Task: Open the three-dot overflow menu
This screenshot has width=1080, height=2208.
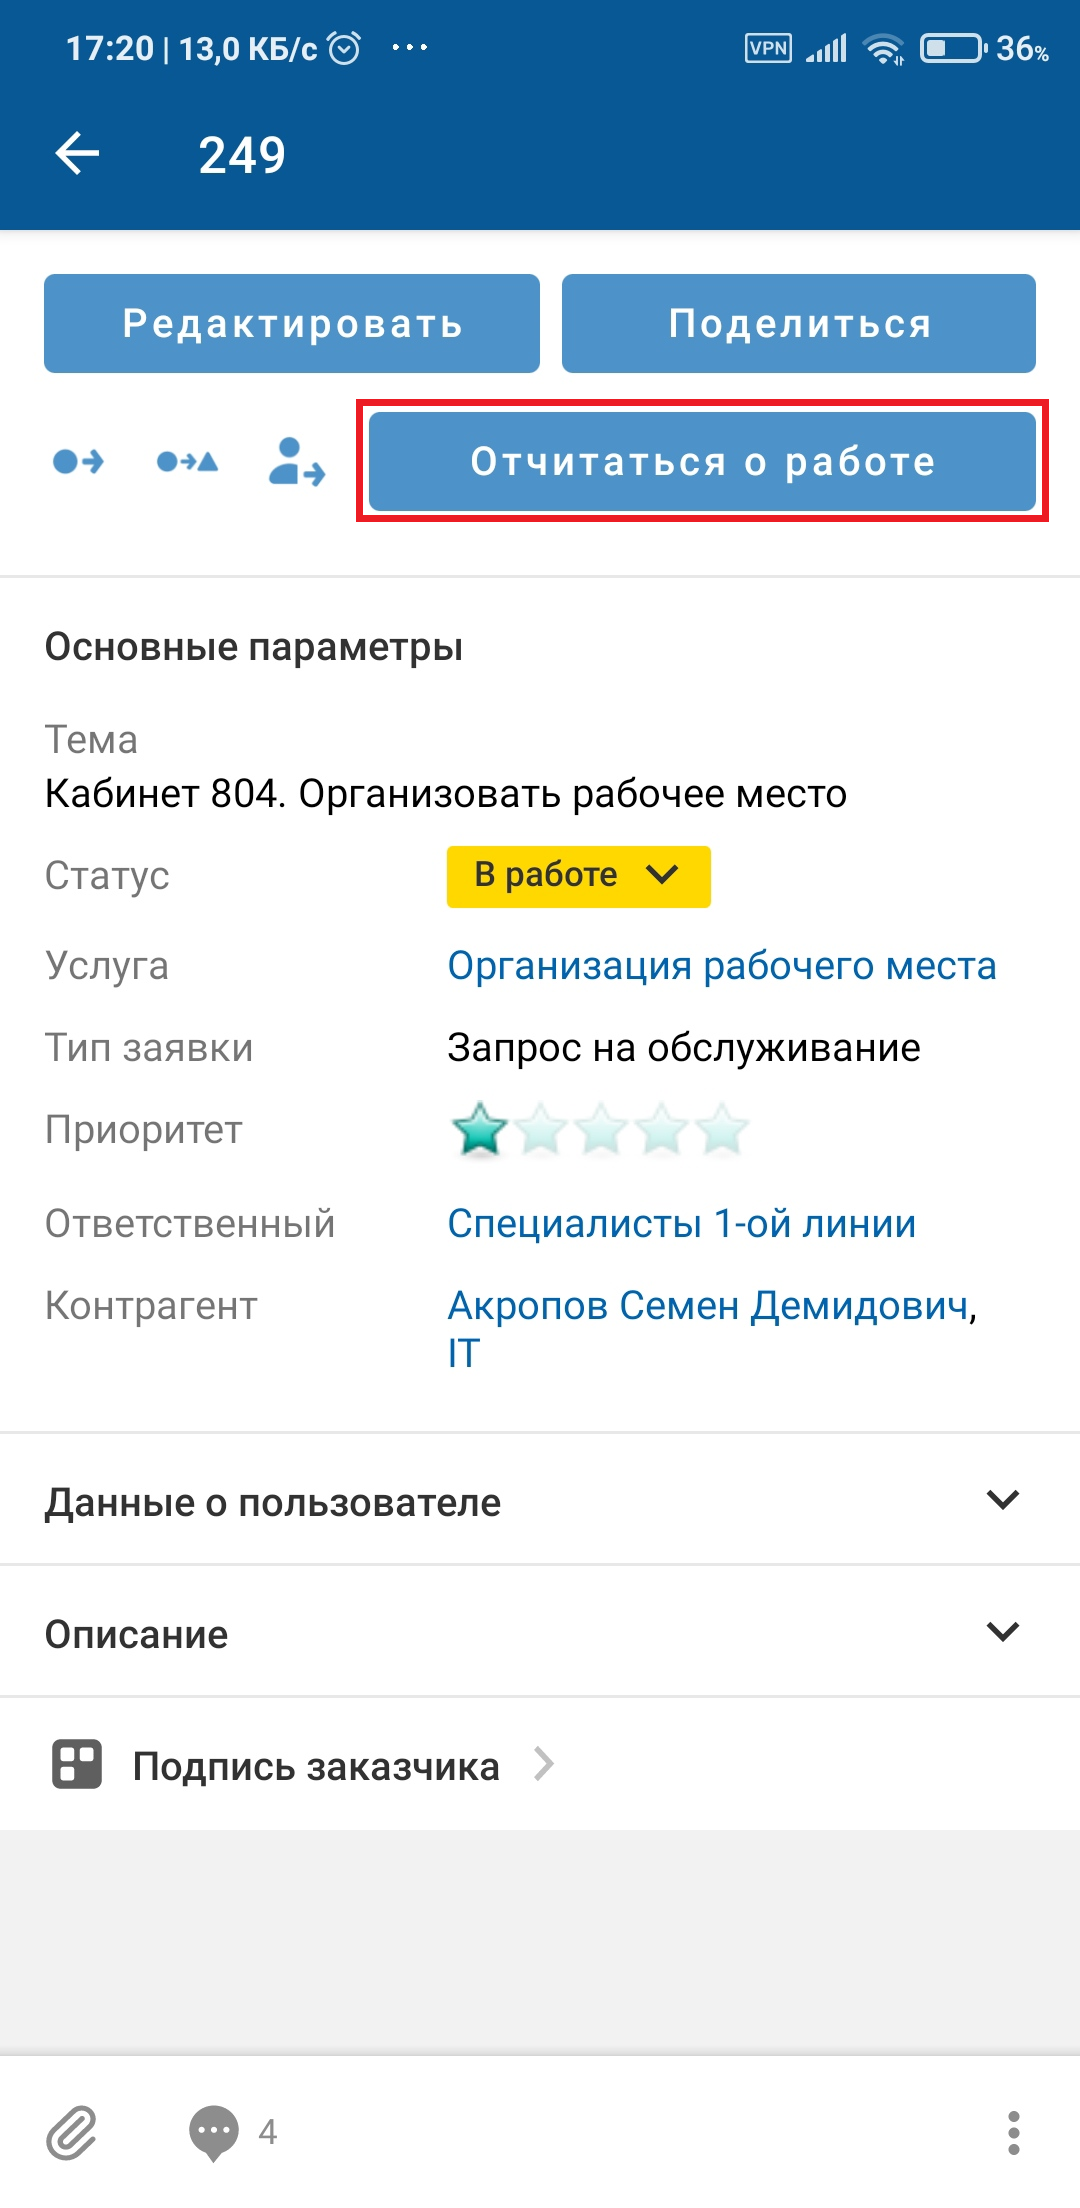Action: 1013,2132
